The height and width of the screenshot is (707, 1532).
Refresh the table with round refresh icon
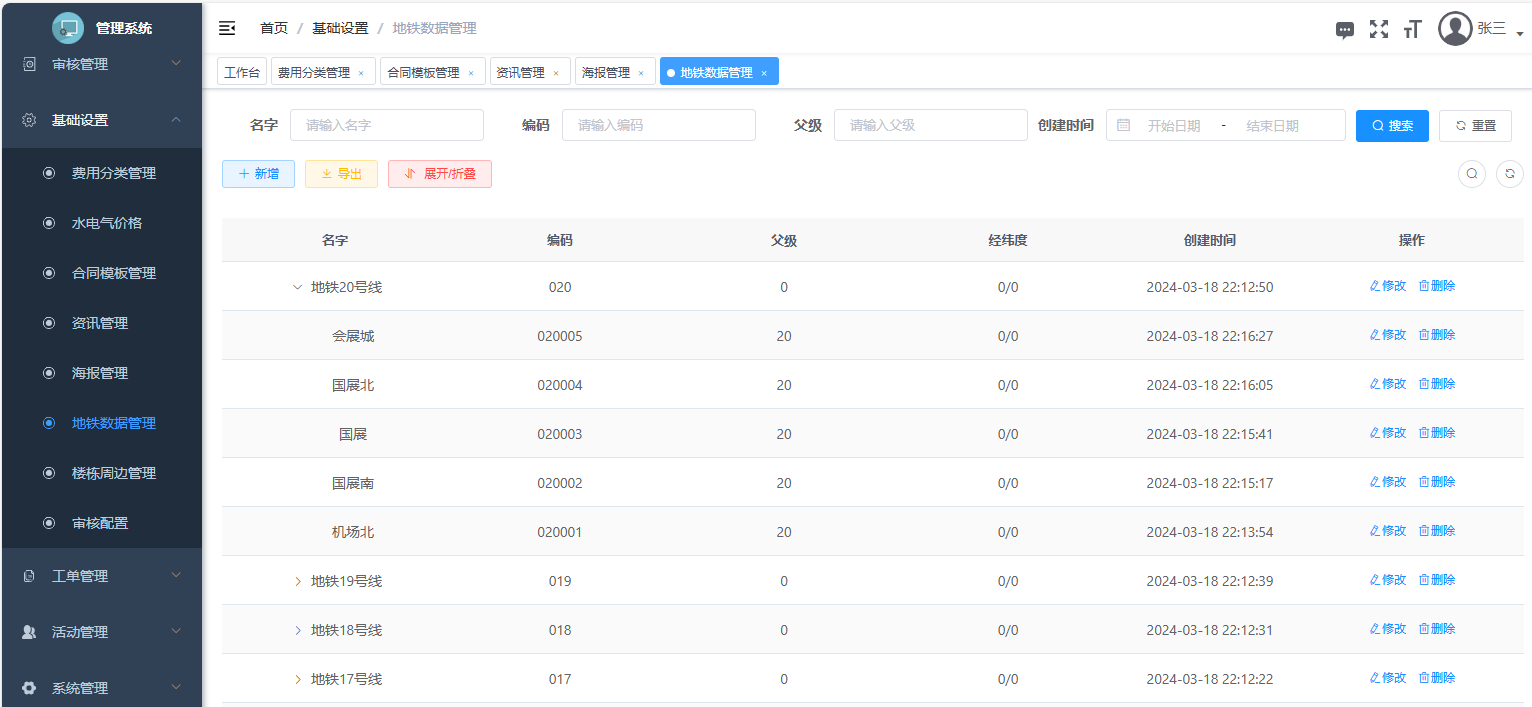click(x=1509, y=174)
